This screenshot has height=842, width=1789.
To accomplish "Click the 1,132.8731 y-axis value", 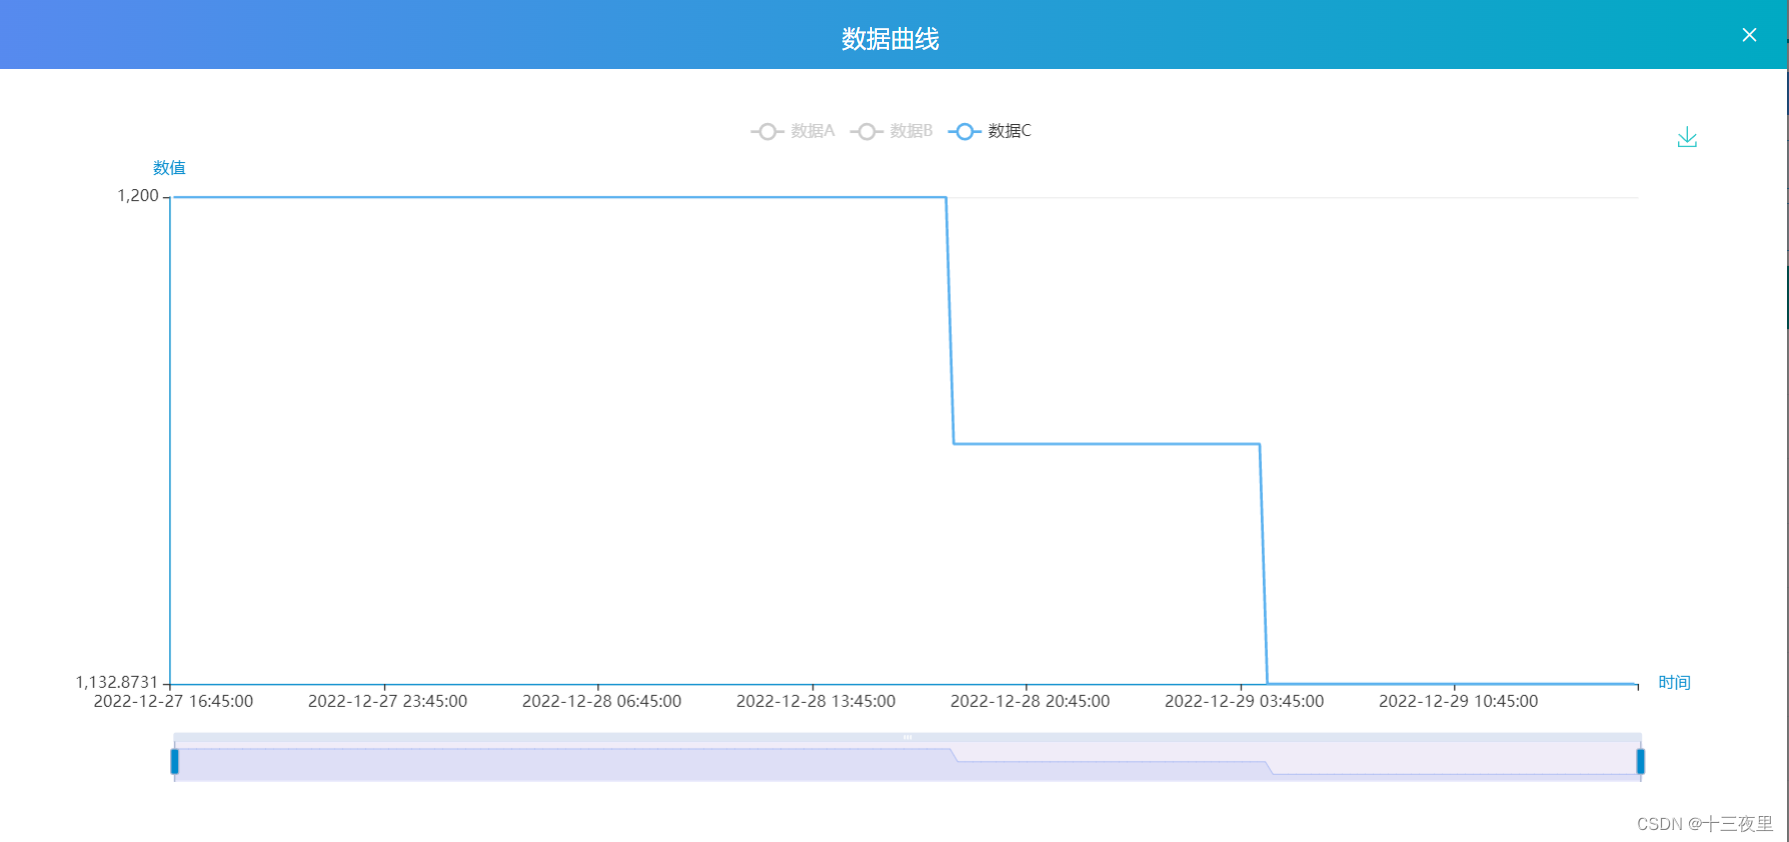I will click(x=117, y=682).
